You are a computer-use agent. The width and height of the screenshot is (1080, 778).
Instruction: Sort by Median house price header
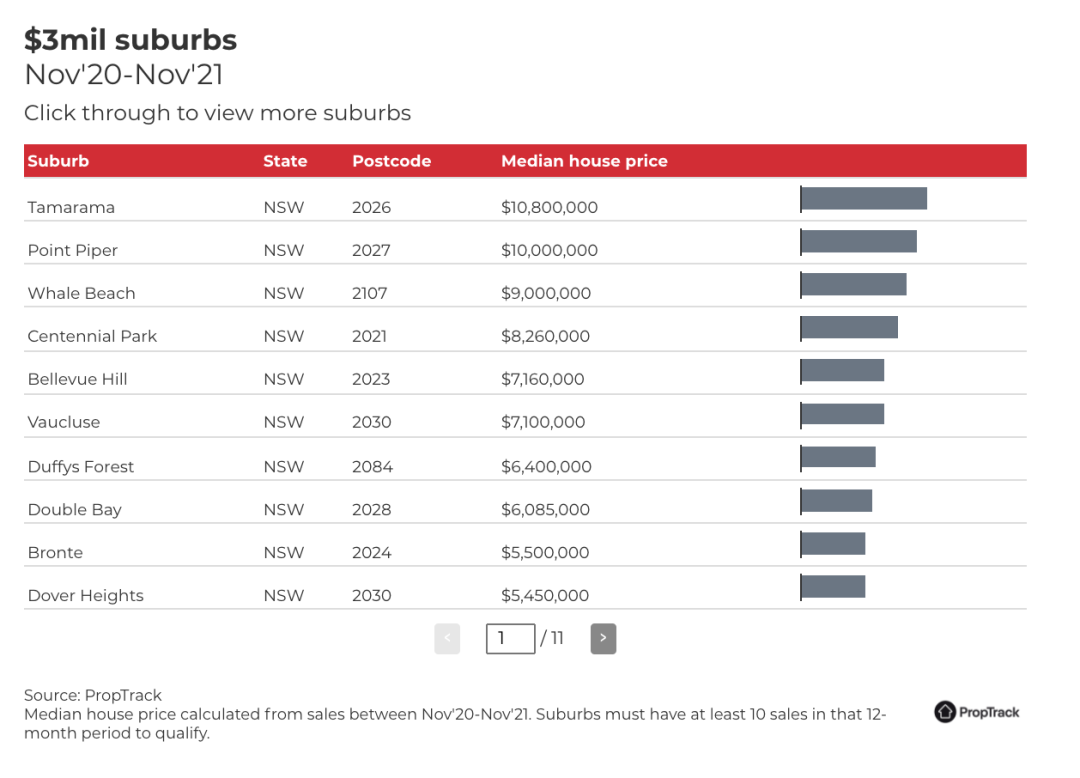click(584, 161)
